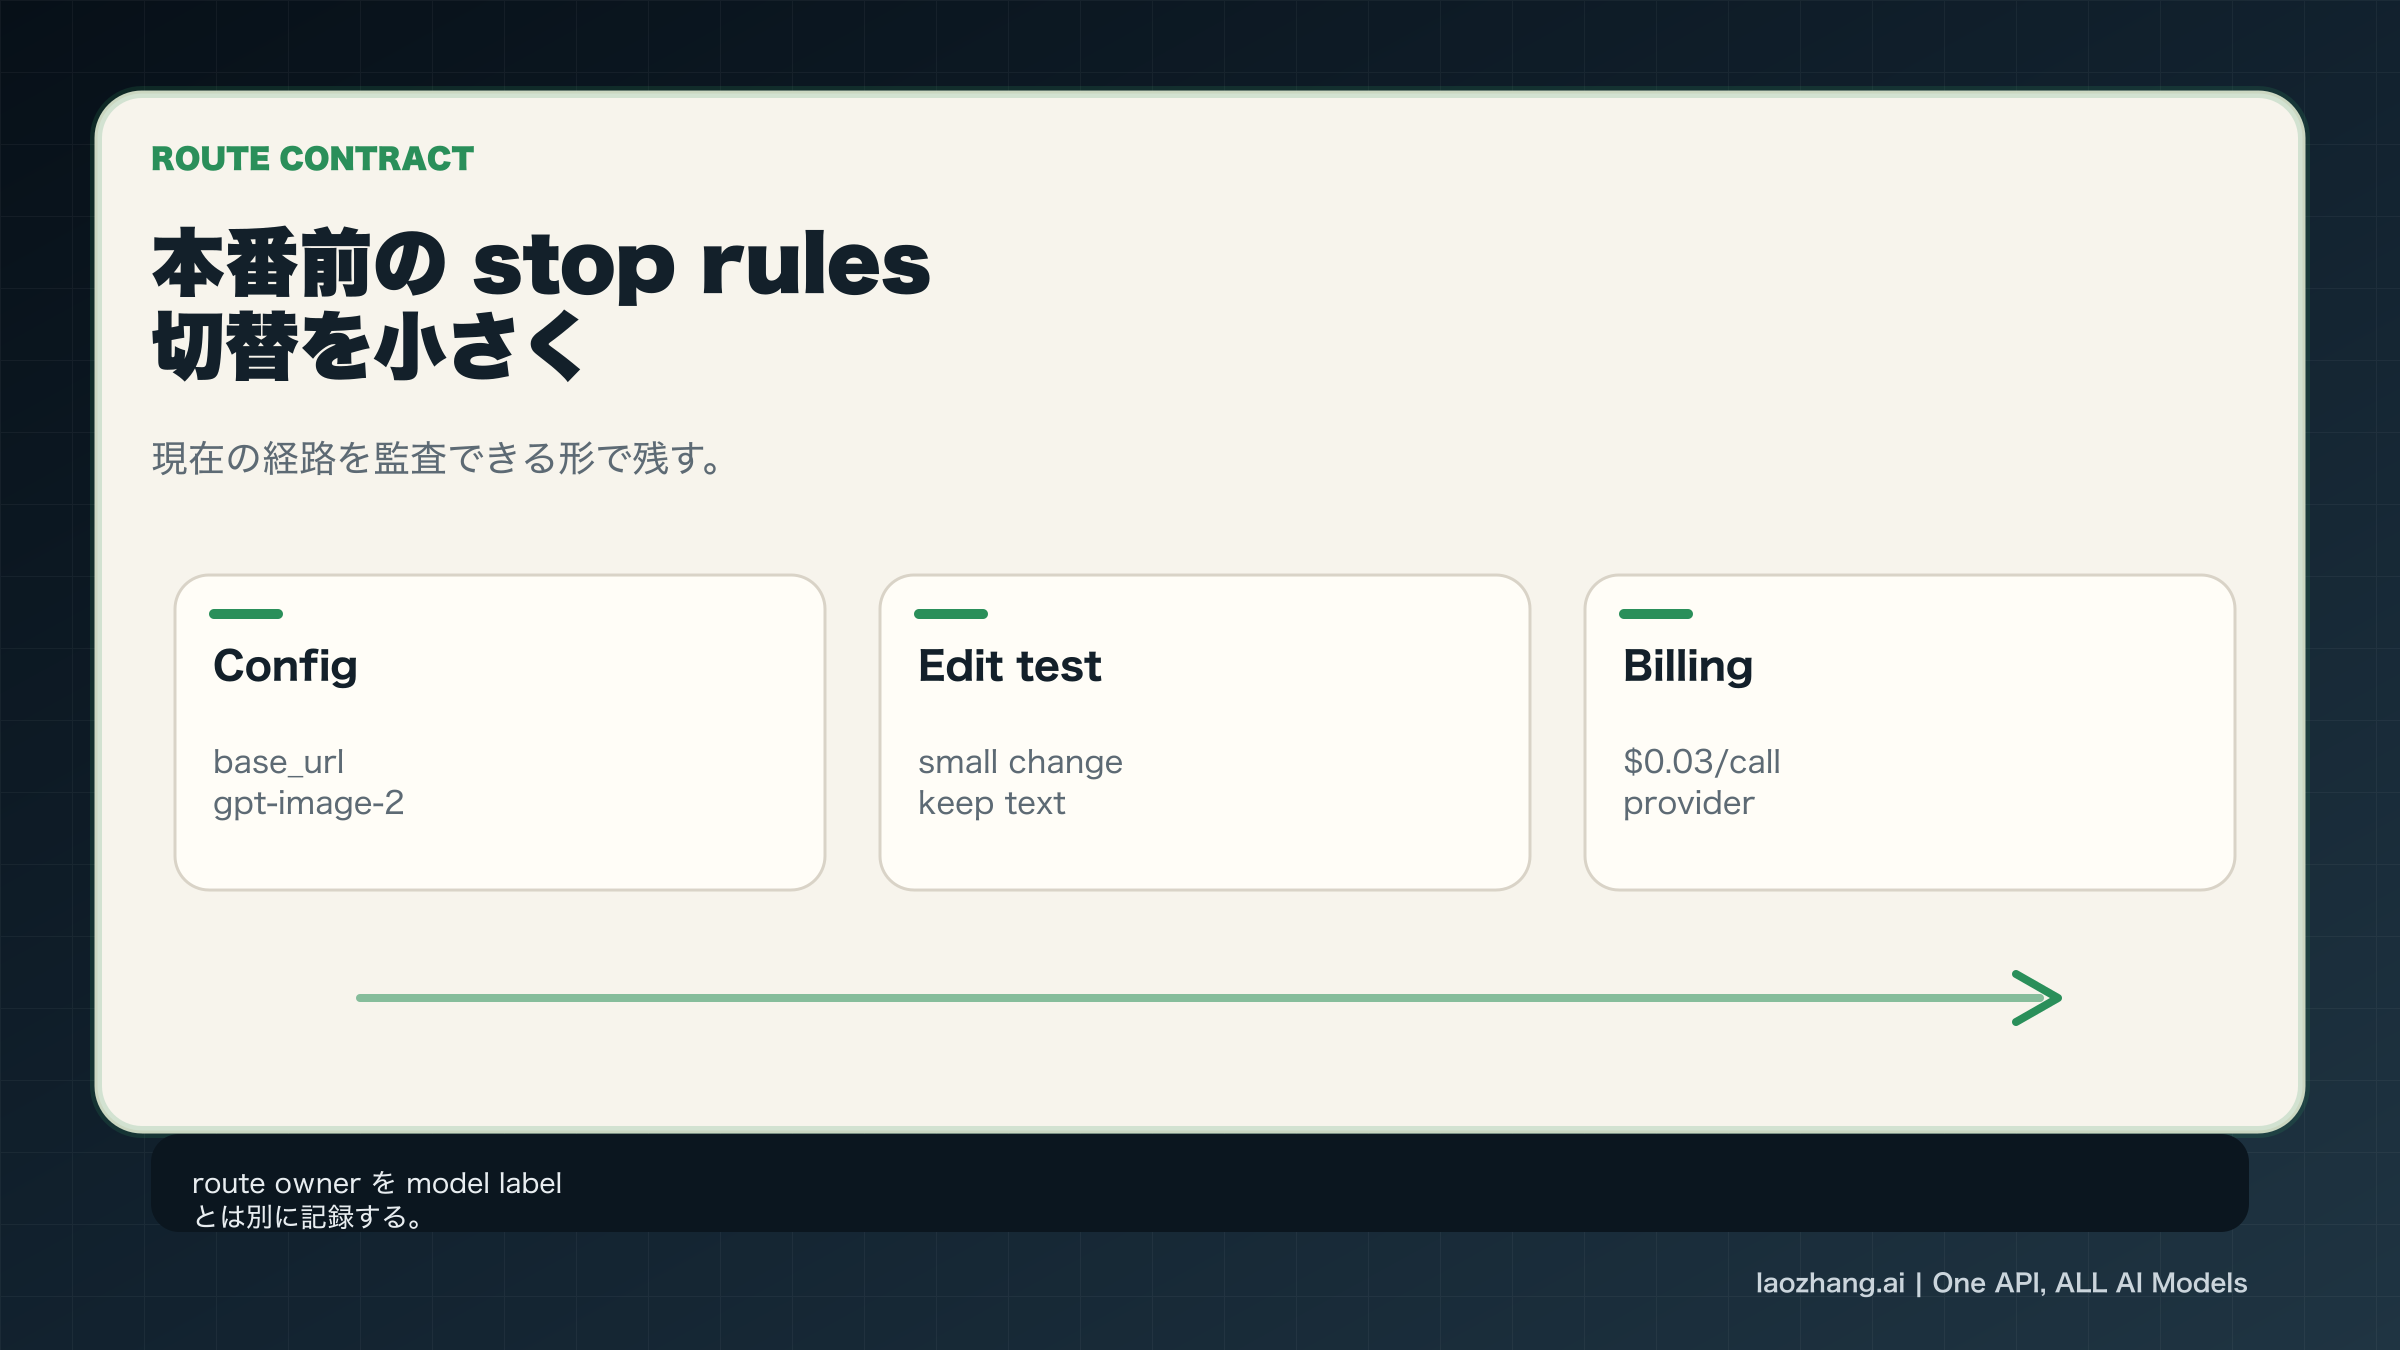Click the Japanese subtitle under the headline
Viewport: 2400px width, 1350px height.
coord(437,459)
